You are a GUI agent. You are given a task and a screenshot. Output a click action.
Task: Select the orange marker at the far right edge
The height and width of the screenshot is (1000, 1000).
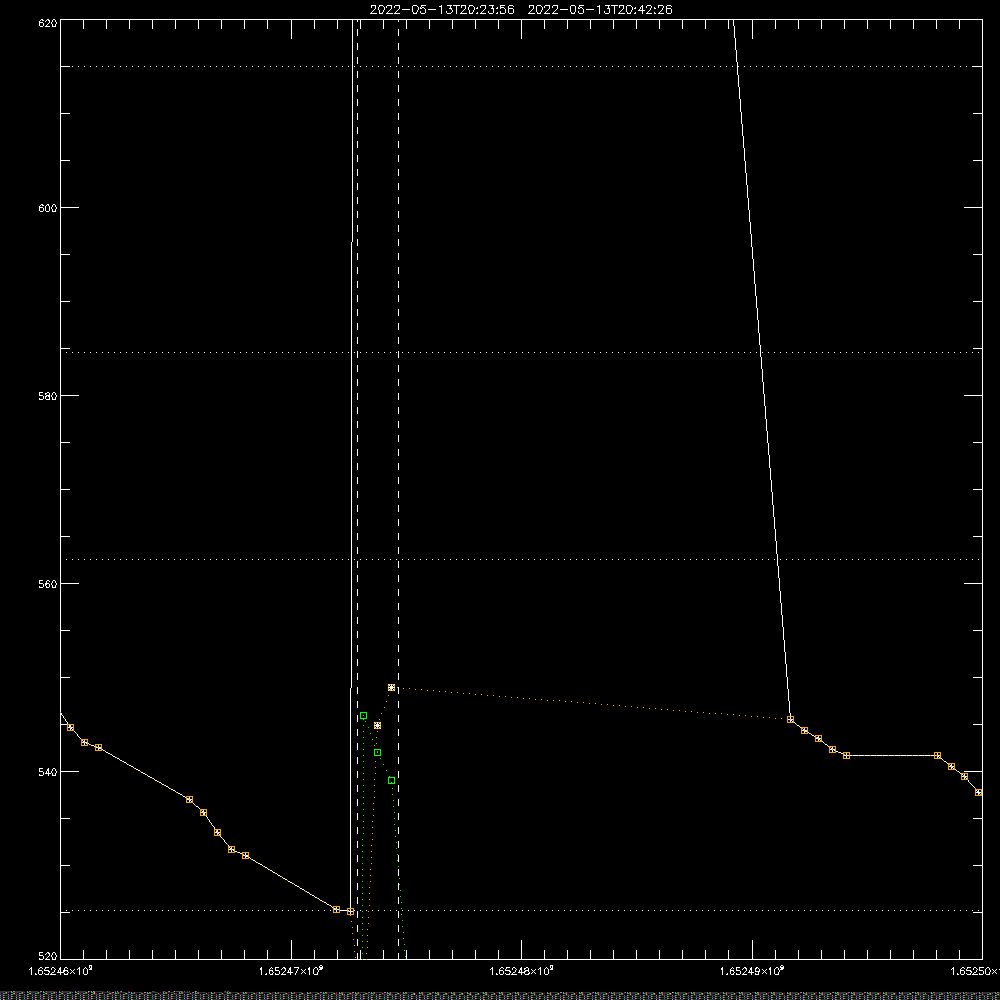[x=979, y=792]
